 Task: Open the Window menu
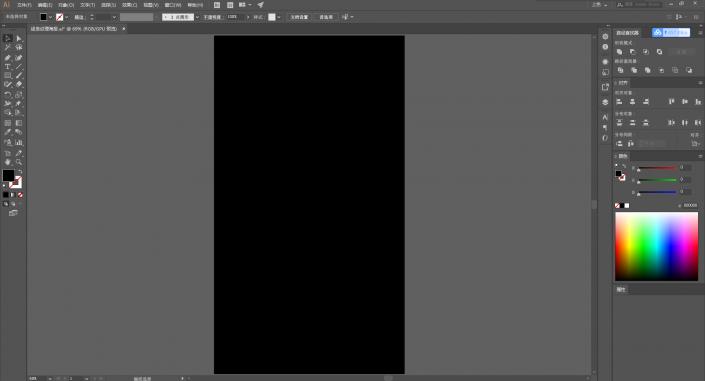pos(173,5)
